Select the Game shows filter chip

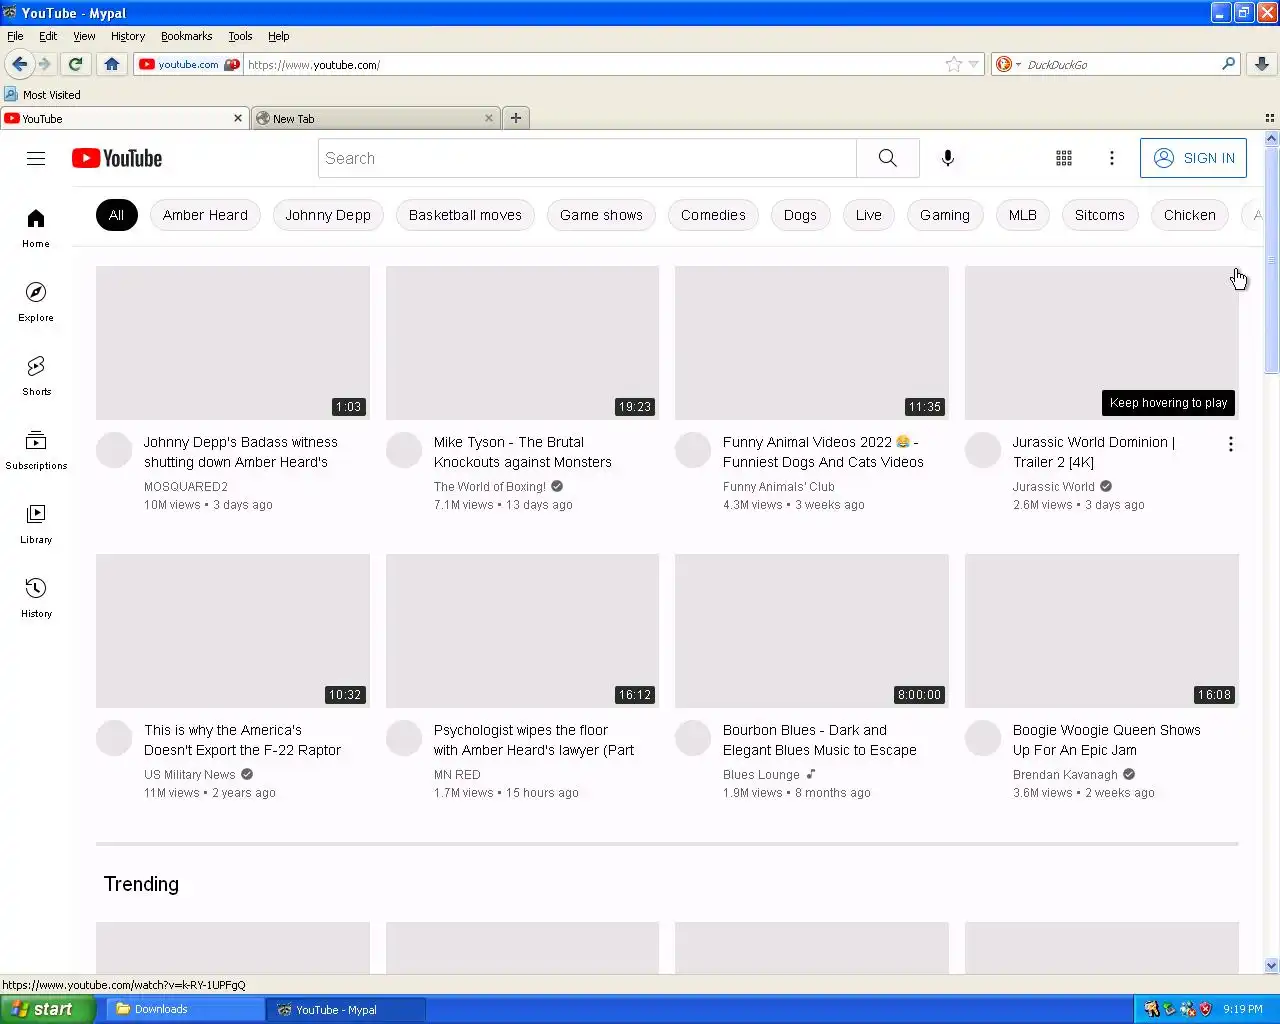pyautogui.click(x=601, y=215)
